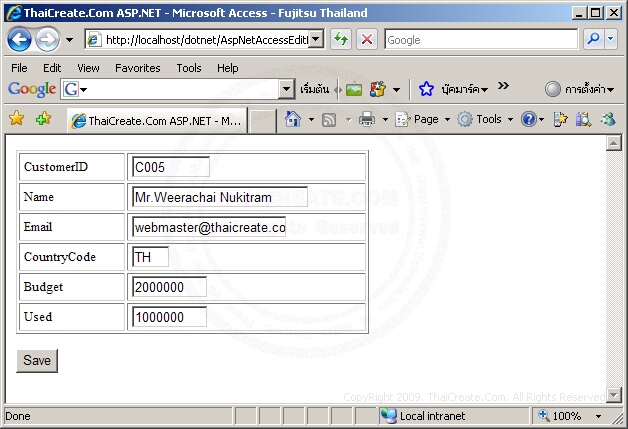Click the blue Help question mark icon
628x429 pixels.
[x=529, y=119]
